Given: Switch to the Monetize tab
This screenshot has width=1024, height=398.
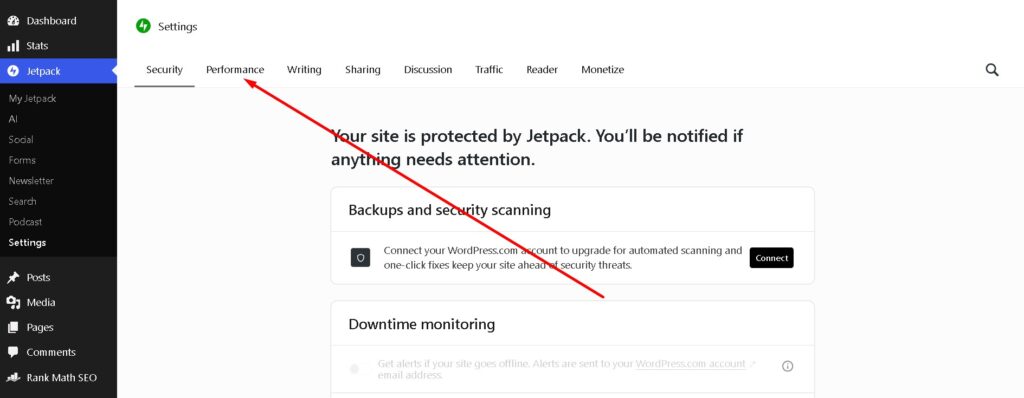Looking at the screenshot, I should 603,70.
